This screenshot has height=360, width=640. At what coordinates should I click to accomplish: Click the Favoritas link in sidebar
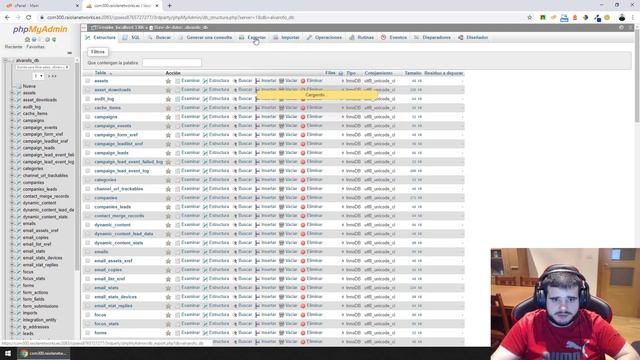point(36,47)
